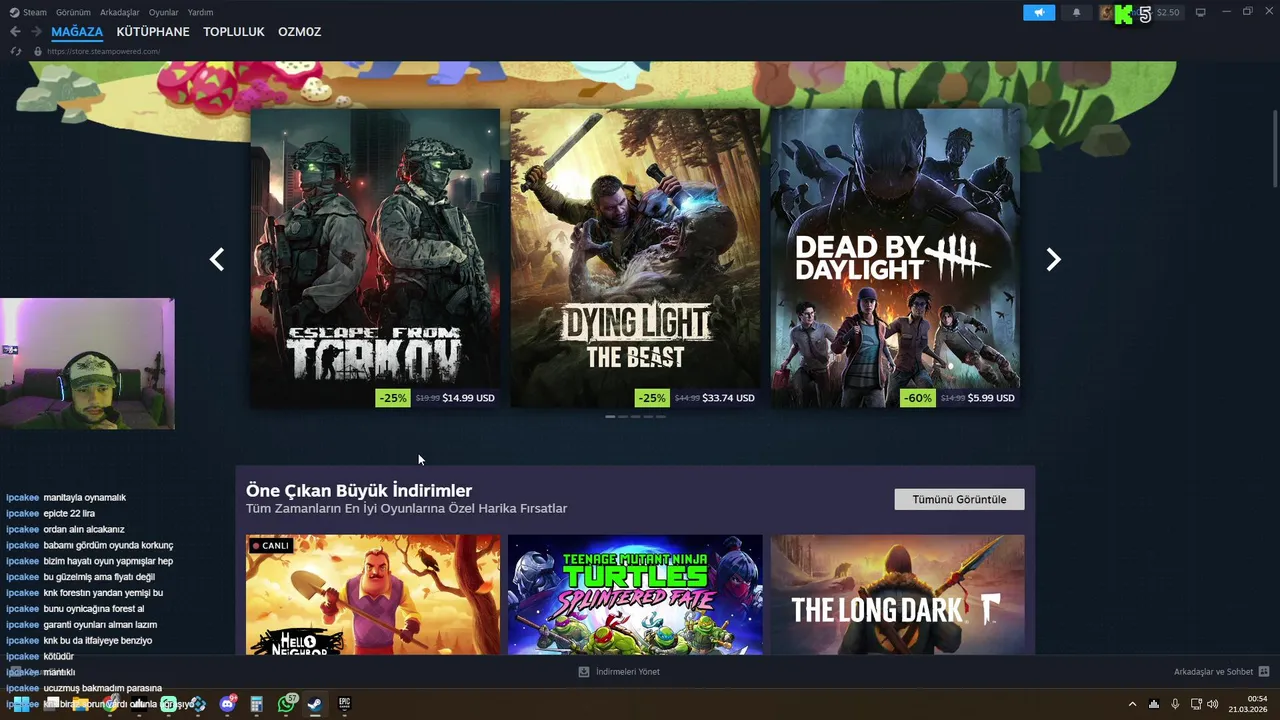Click the tray icon left of the microphone
This screenshot has height=720, width=1280.
pyautogui.click(x=1154, y=704)
